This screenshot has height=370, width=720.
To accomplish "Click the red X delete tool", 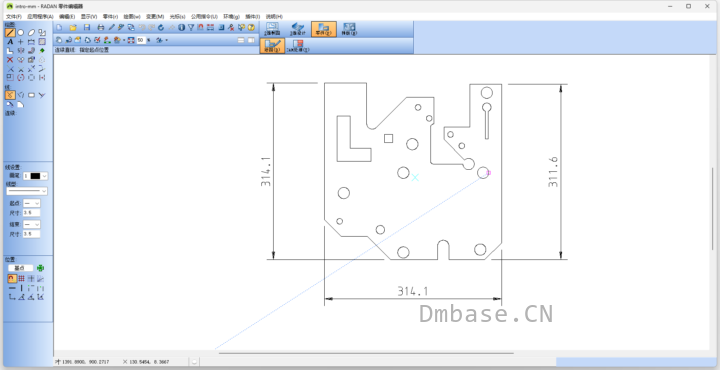I will coord(10,60).
